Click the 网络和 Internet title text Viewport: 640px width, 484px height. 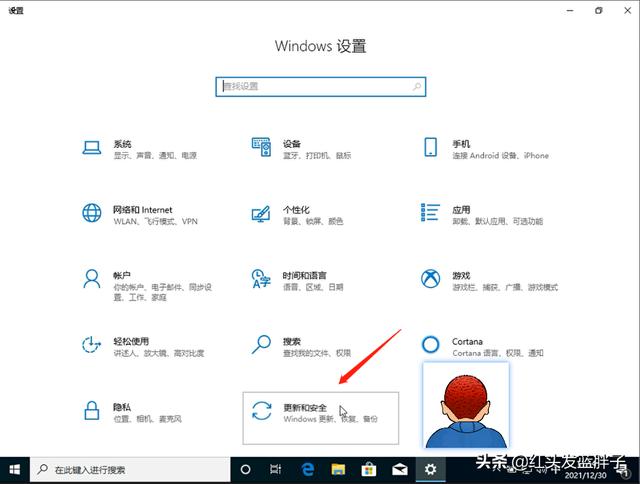point(142,210)
